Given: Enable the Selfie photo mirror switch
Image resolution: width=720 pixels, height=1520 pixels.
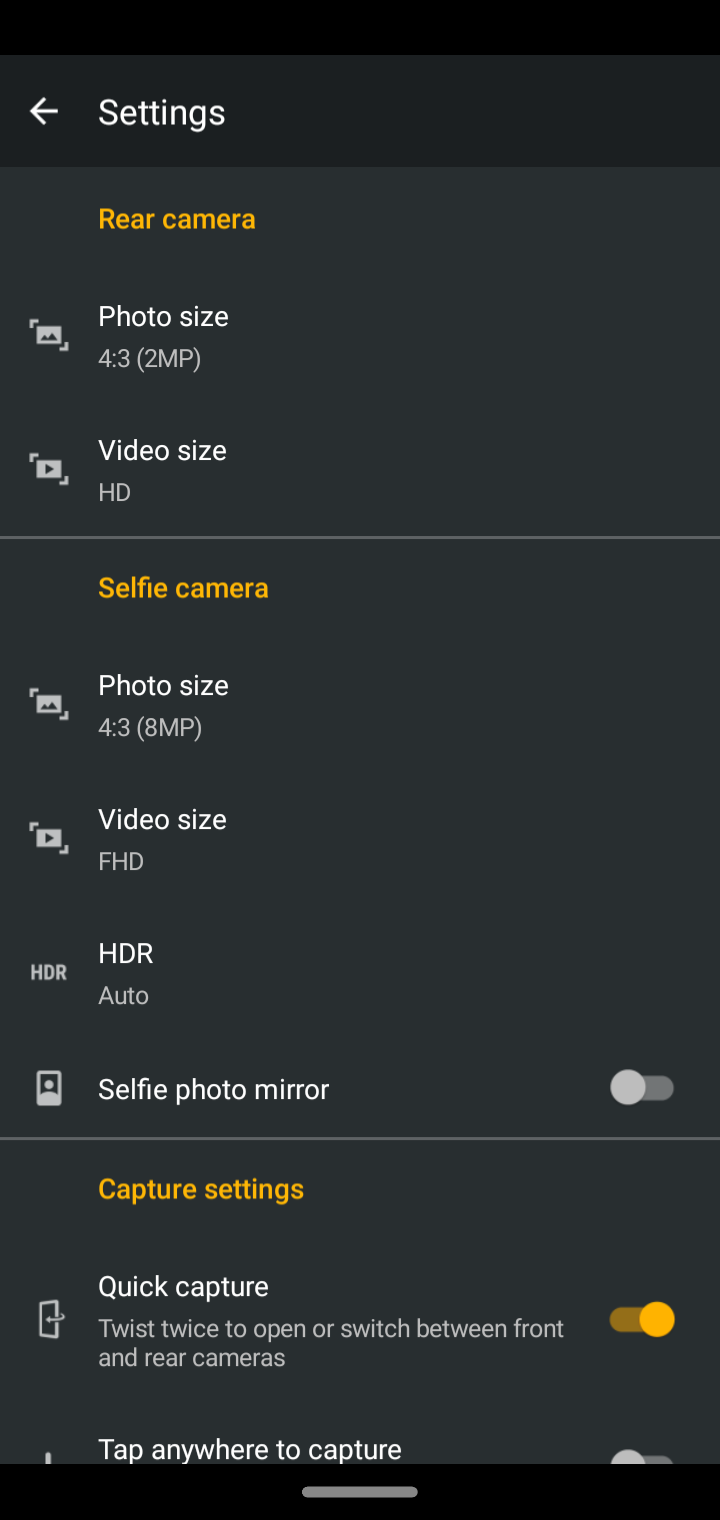Looking at the screenshot, I should point(642,1087).
